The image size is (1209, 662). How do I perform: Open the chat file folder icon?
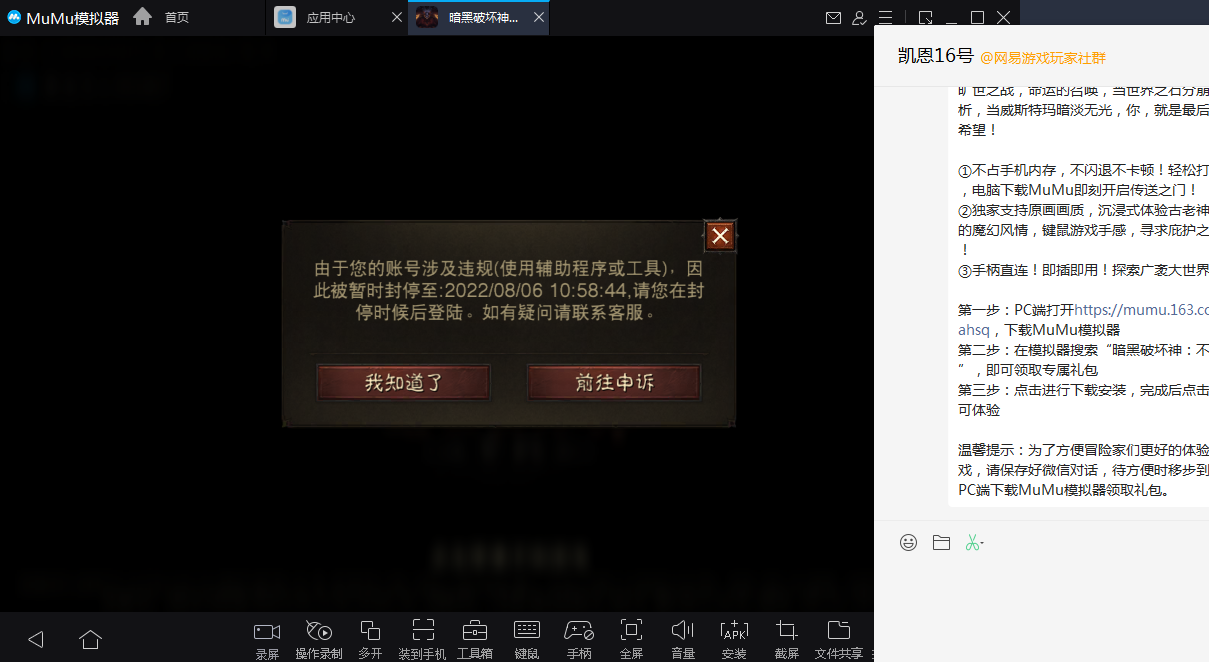coord(941,542)
